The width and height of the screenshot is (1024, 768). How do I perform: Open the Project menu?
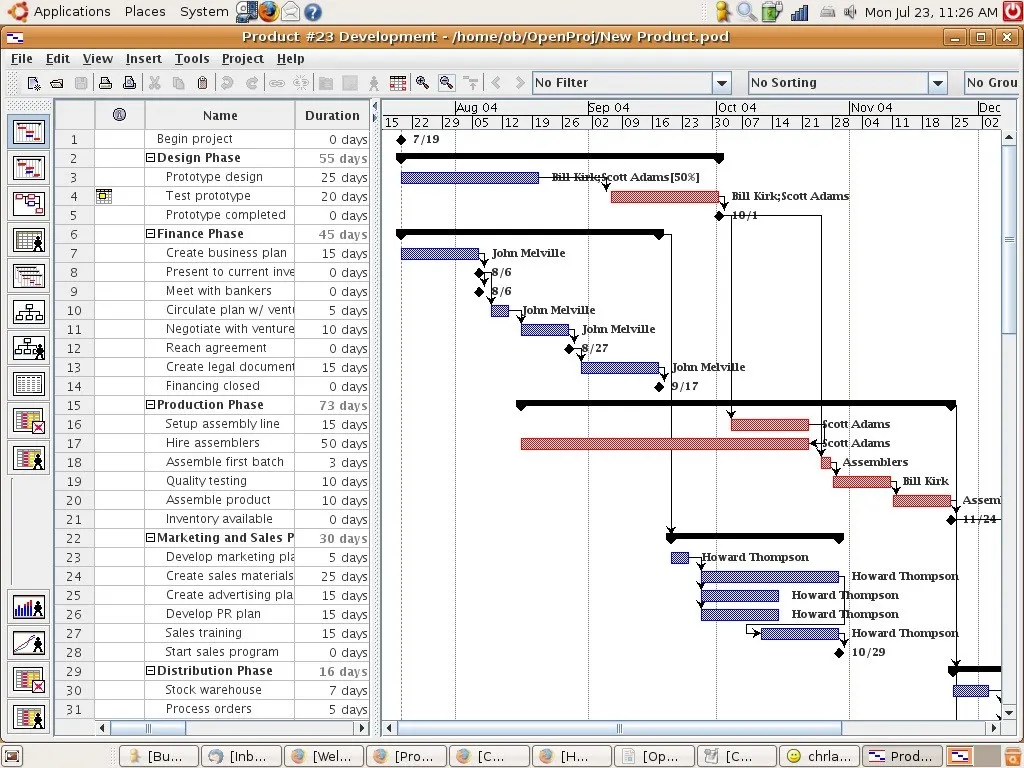241,59
